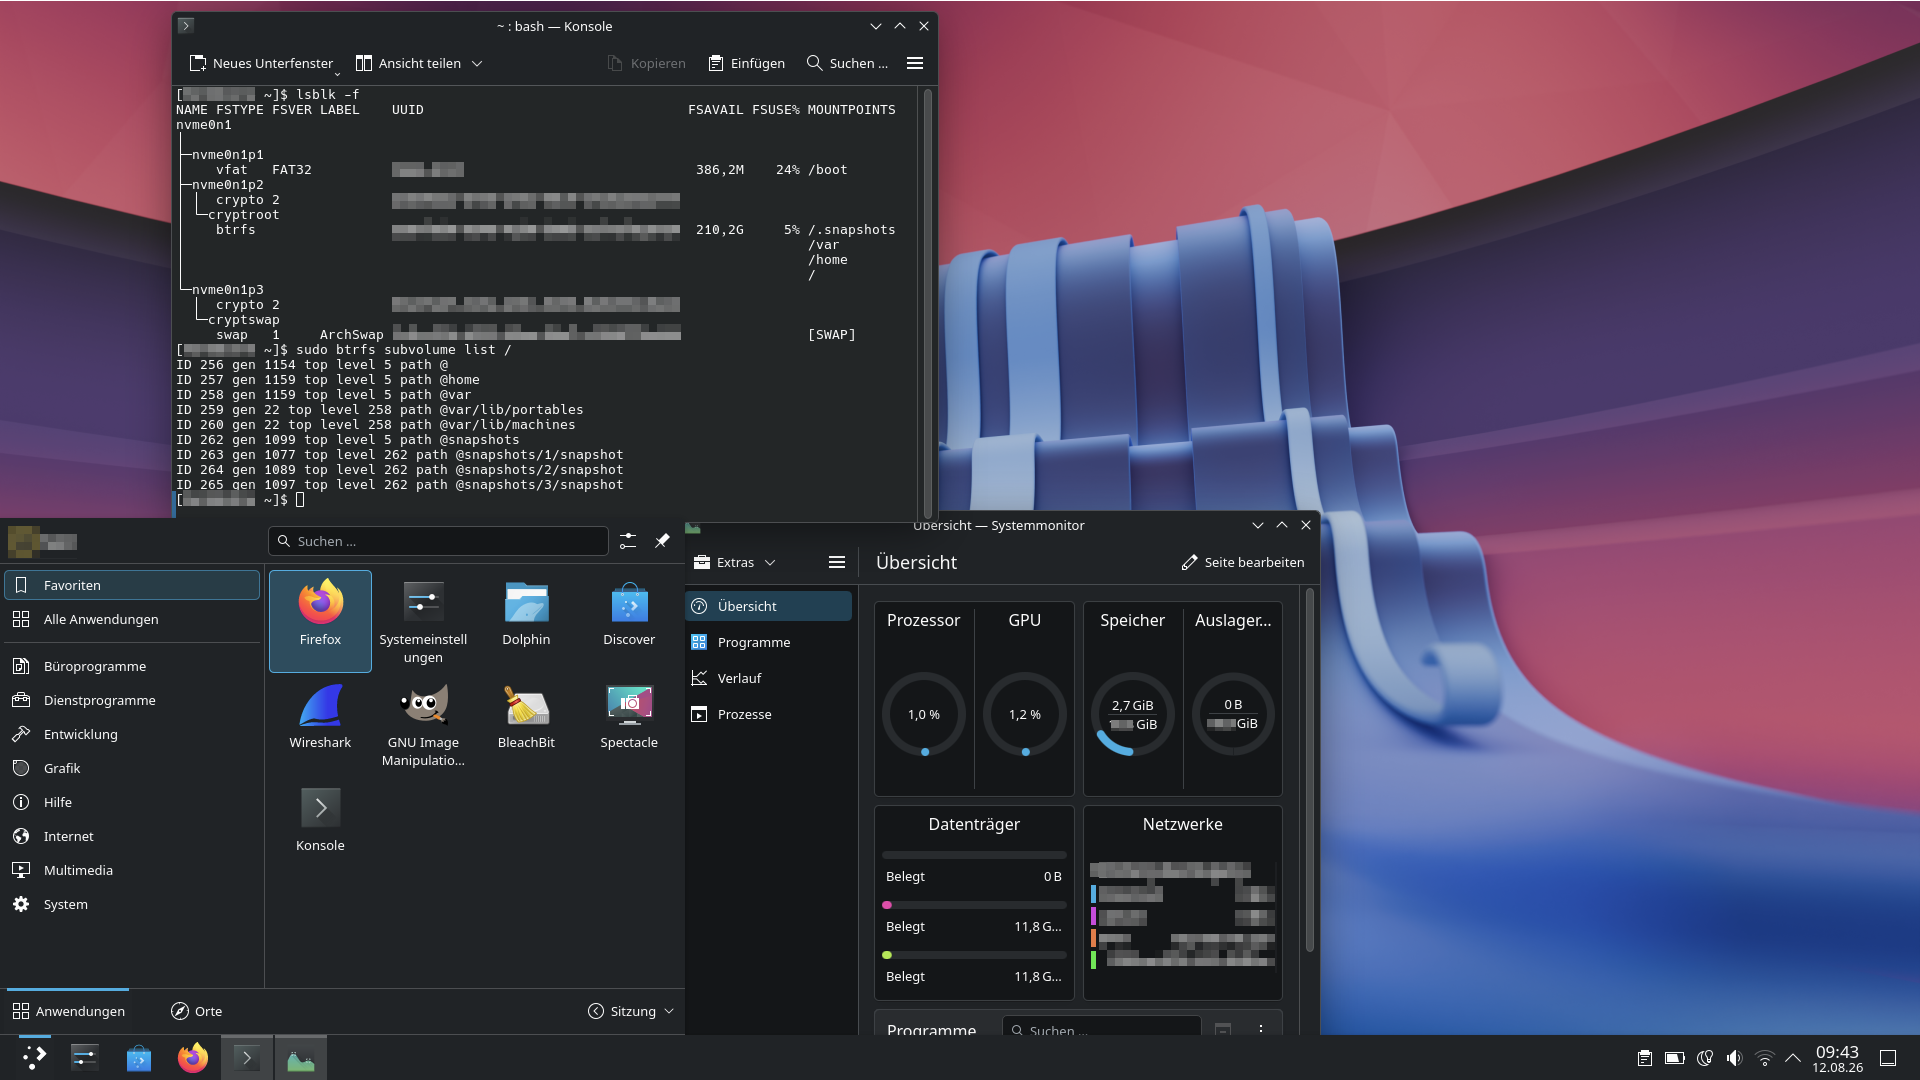Screen dimensions: 1920x1080
Task: Open the Büroprogramme category
Action: 132,666
